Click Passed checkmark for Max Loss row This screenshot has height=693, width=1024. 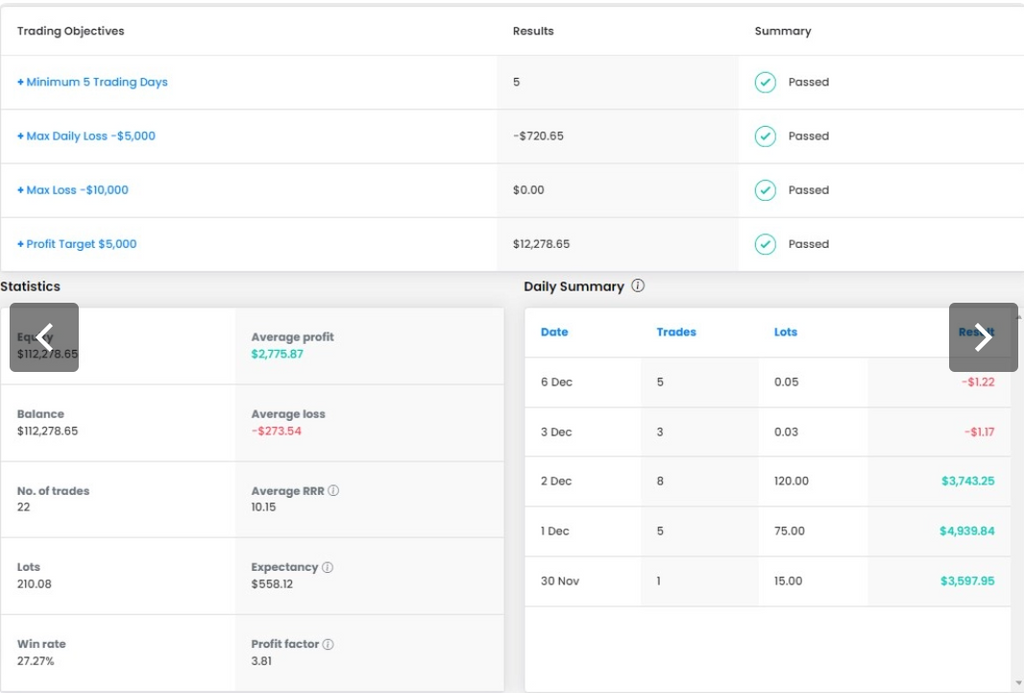765,190
